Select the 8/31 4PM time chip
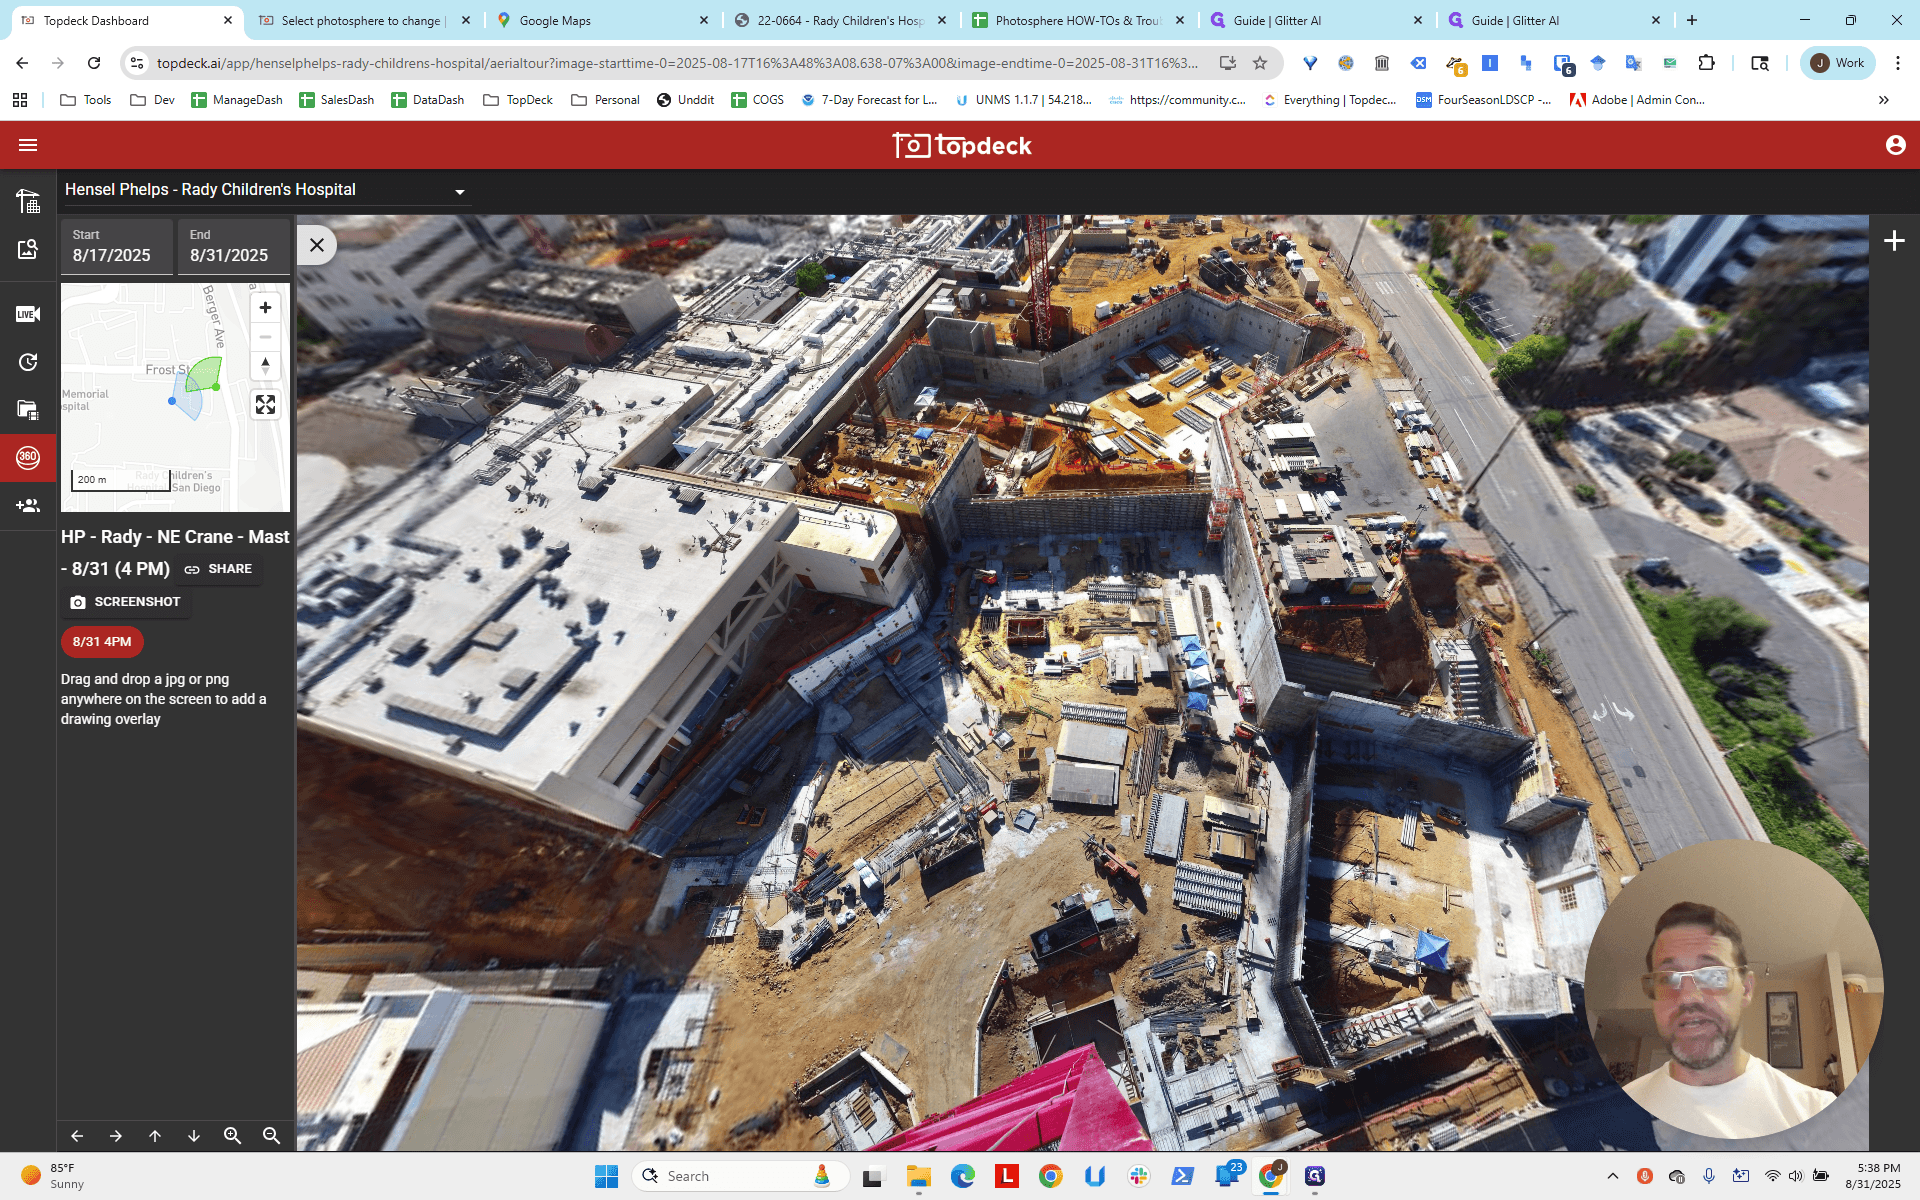The width and height of the screenshot is (1920, 1200). (102, 642)
